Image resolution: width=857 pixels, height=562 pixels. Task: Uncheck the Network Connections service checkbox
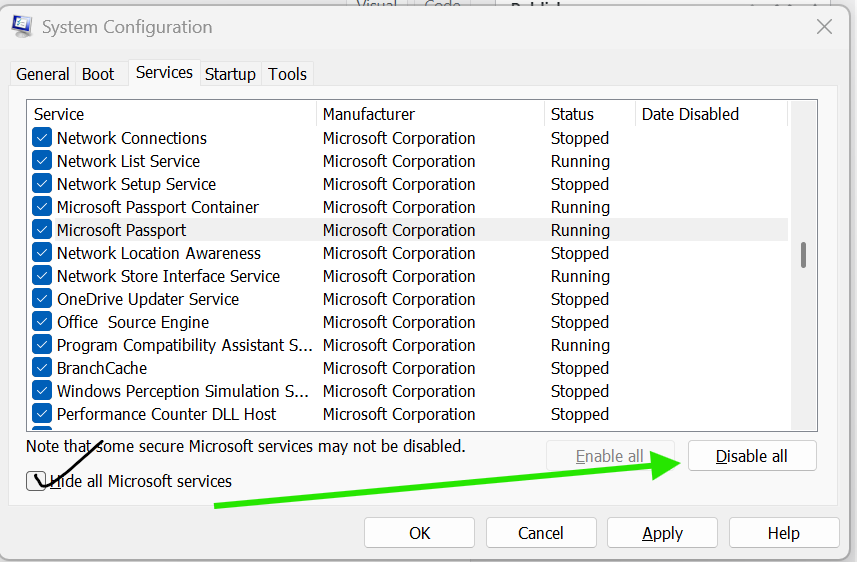pyautogui.click(x=42, y=138)
